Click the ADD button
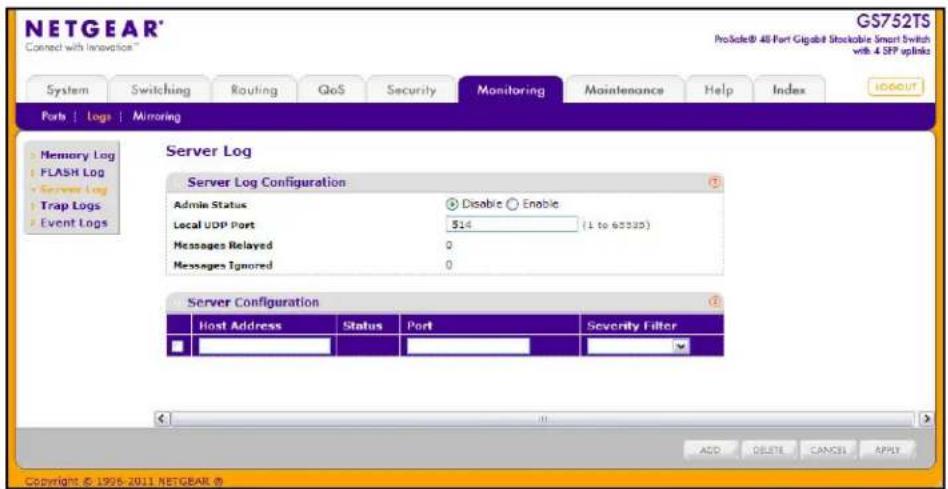This screenshot has height=489, width=948. point(709,450)
